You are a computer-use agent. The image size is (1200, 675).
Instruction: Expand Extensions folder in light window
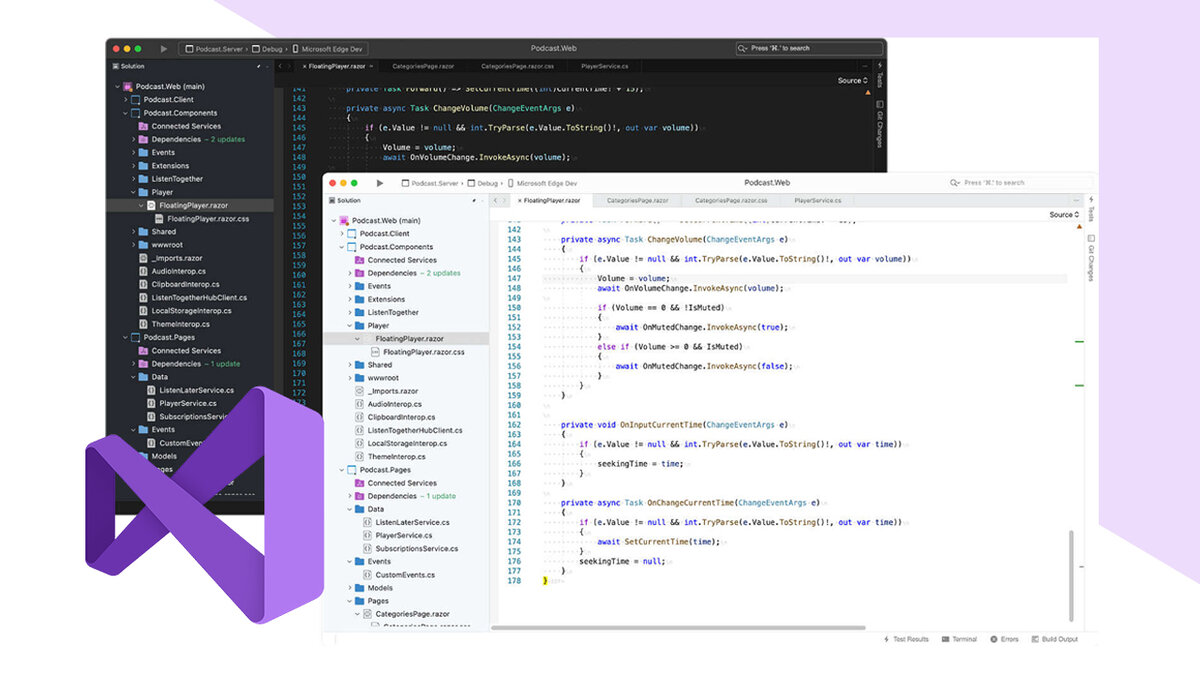[x=349, y=299]
